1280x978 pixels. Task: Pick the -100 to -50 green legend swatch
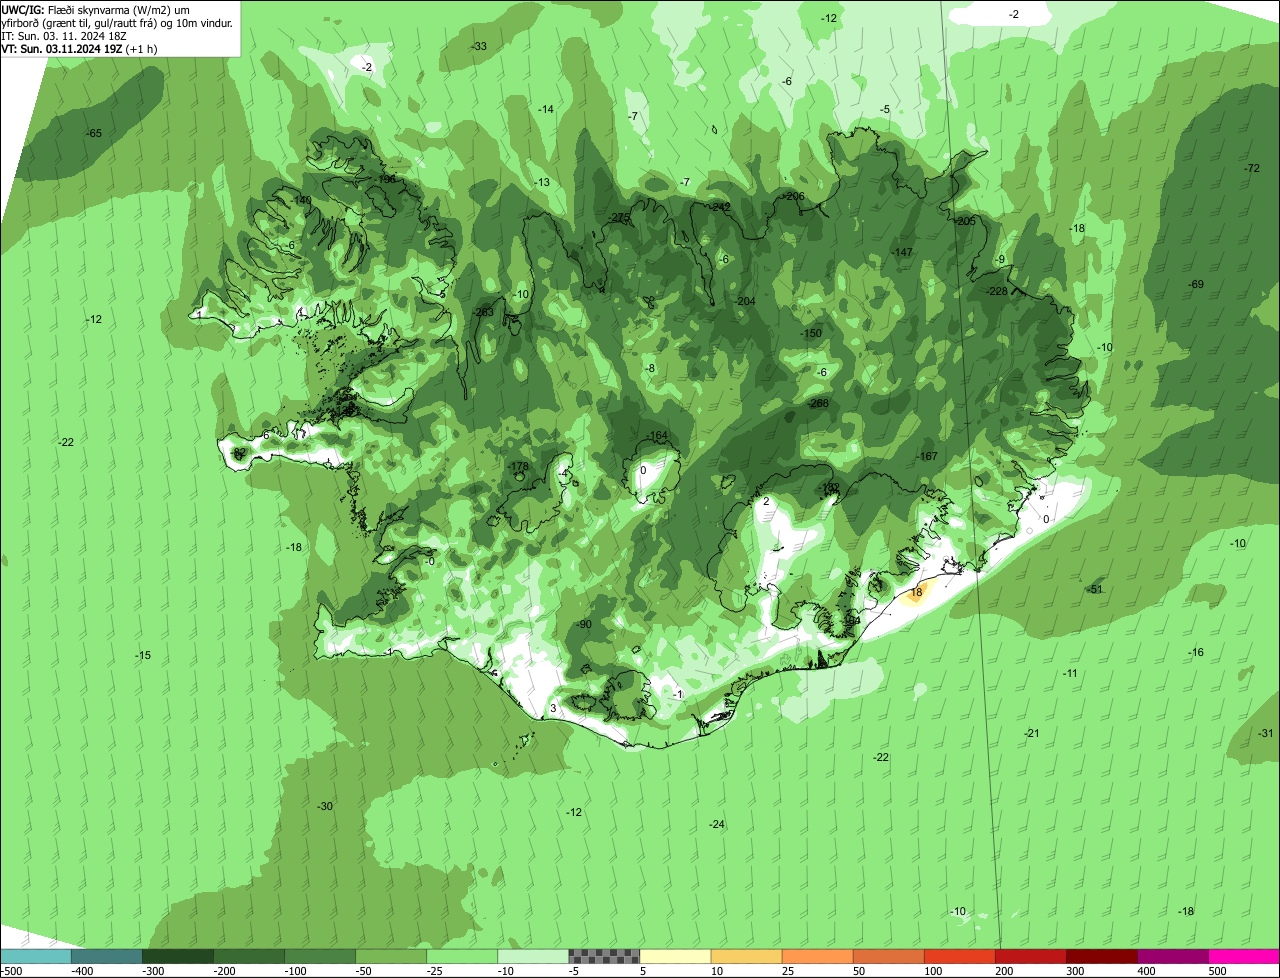coord(319,956)
